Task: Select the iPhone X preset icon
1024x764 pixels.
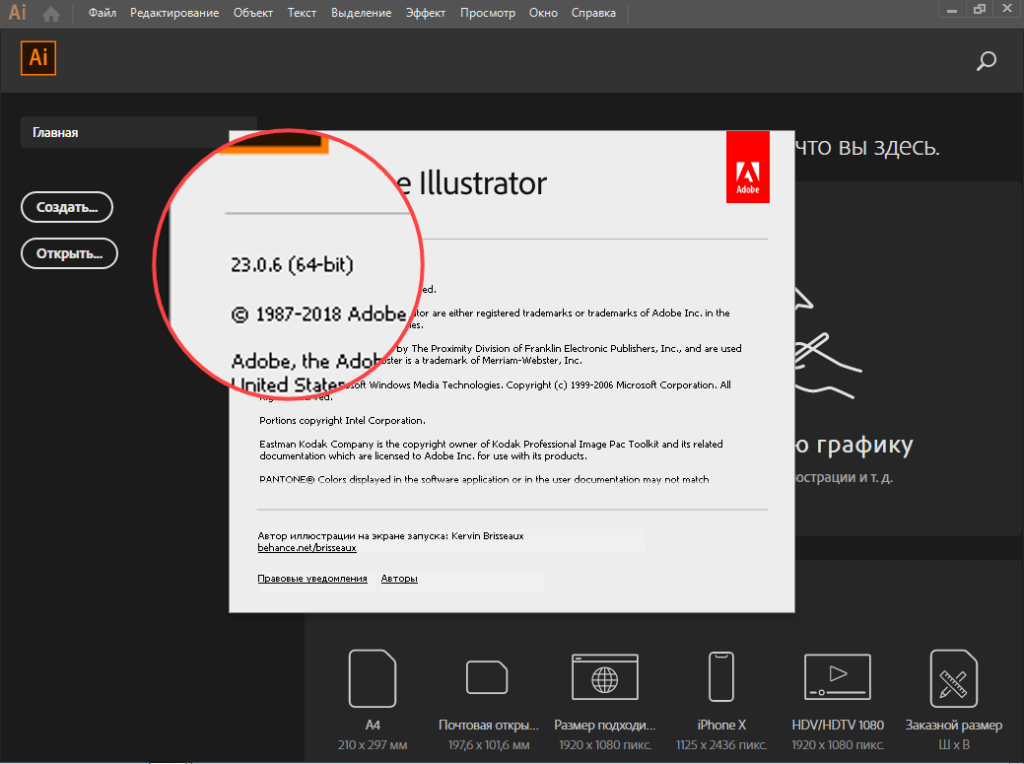Action: pos(721,676)
